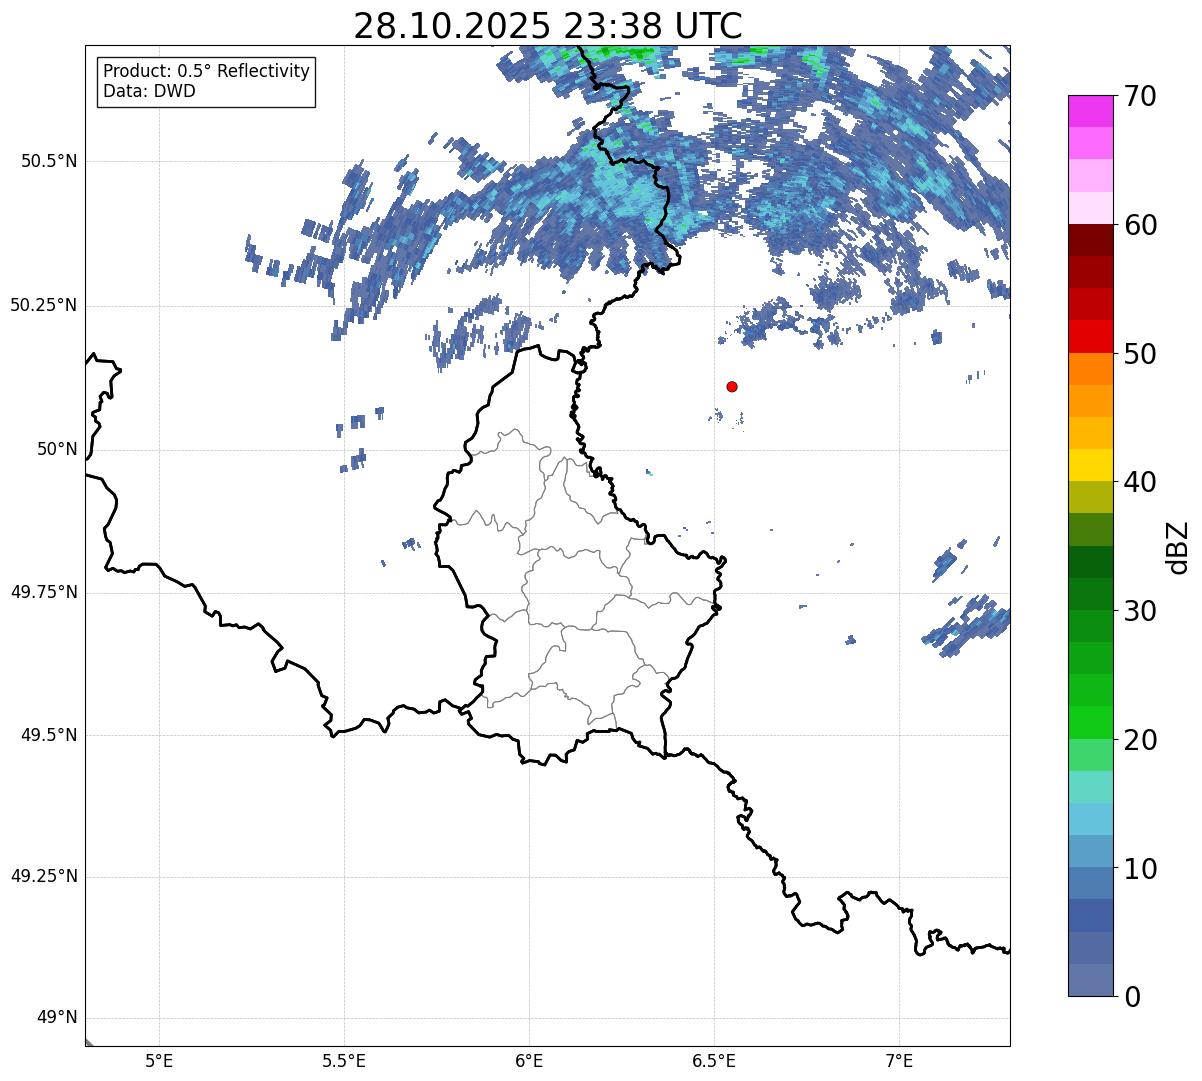1202x1081 pixels.
Task: Click the dBZ colorbar axis label
Action: 1178,546
